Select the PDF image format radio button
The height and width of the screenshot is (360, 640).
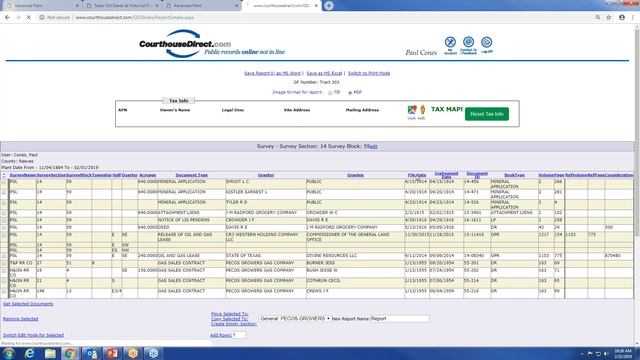pyautogui.click(x=350, y=93)
